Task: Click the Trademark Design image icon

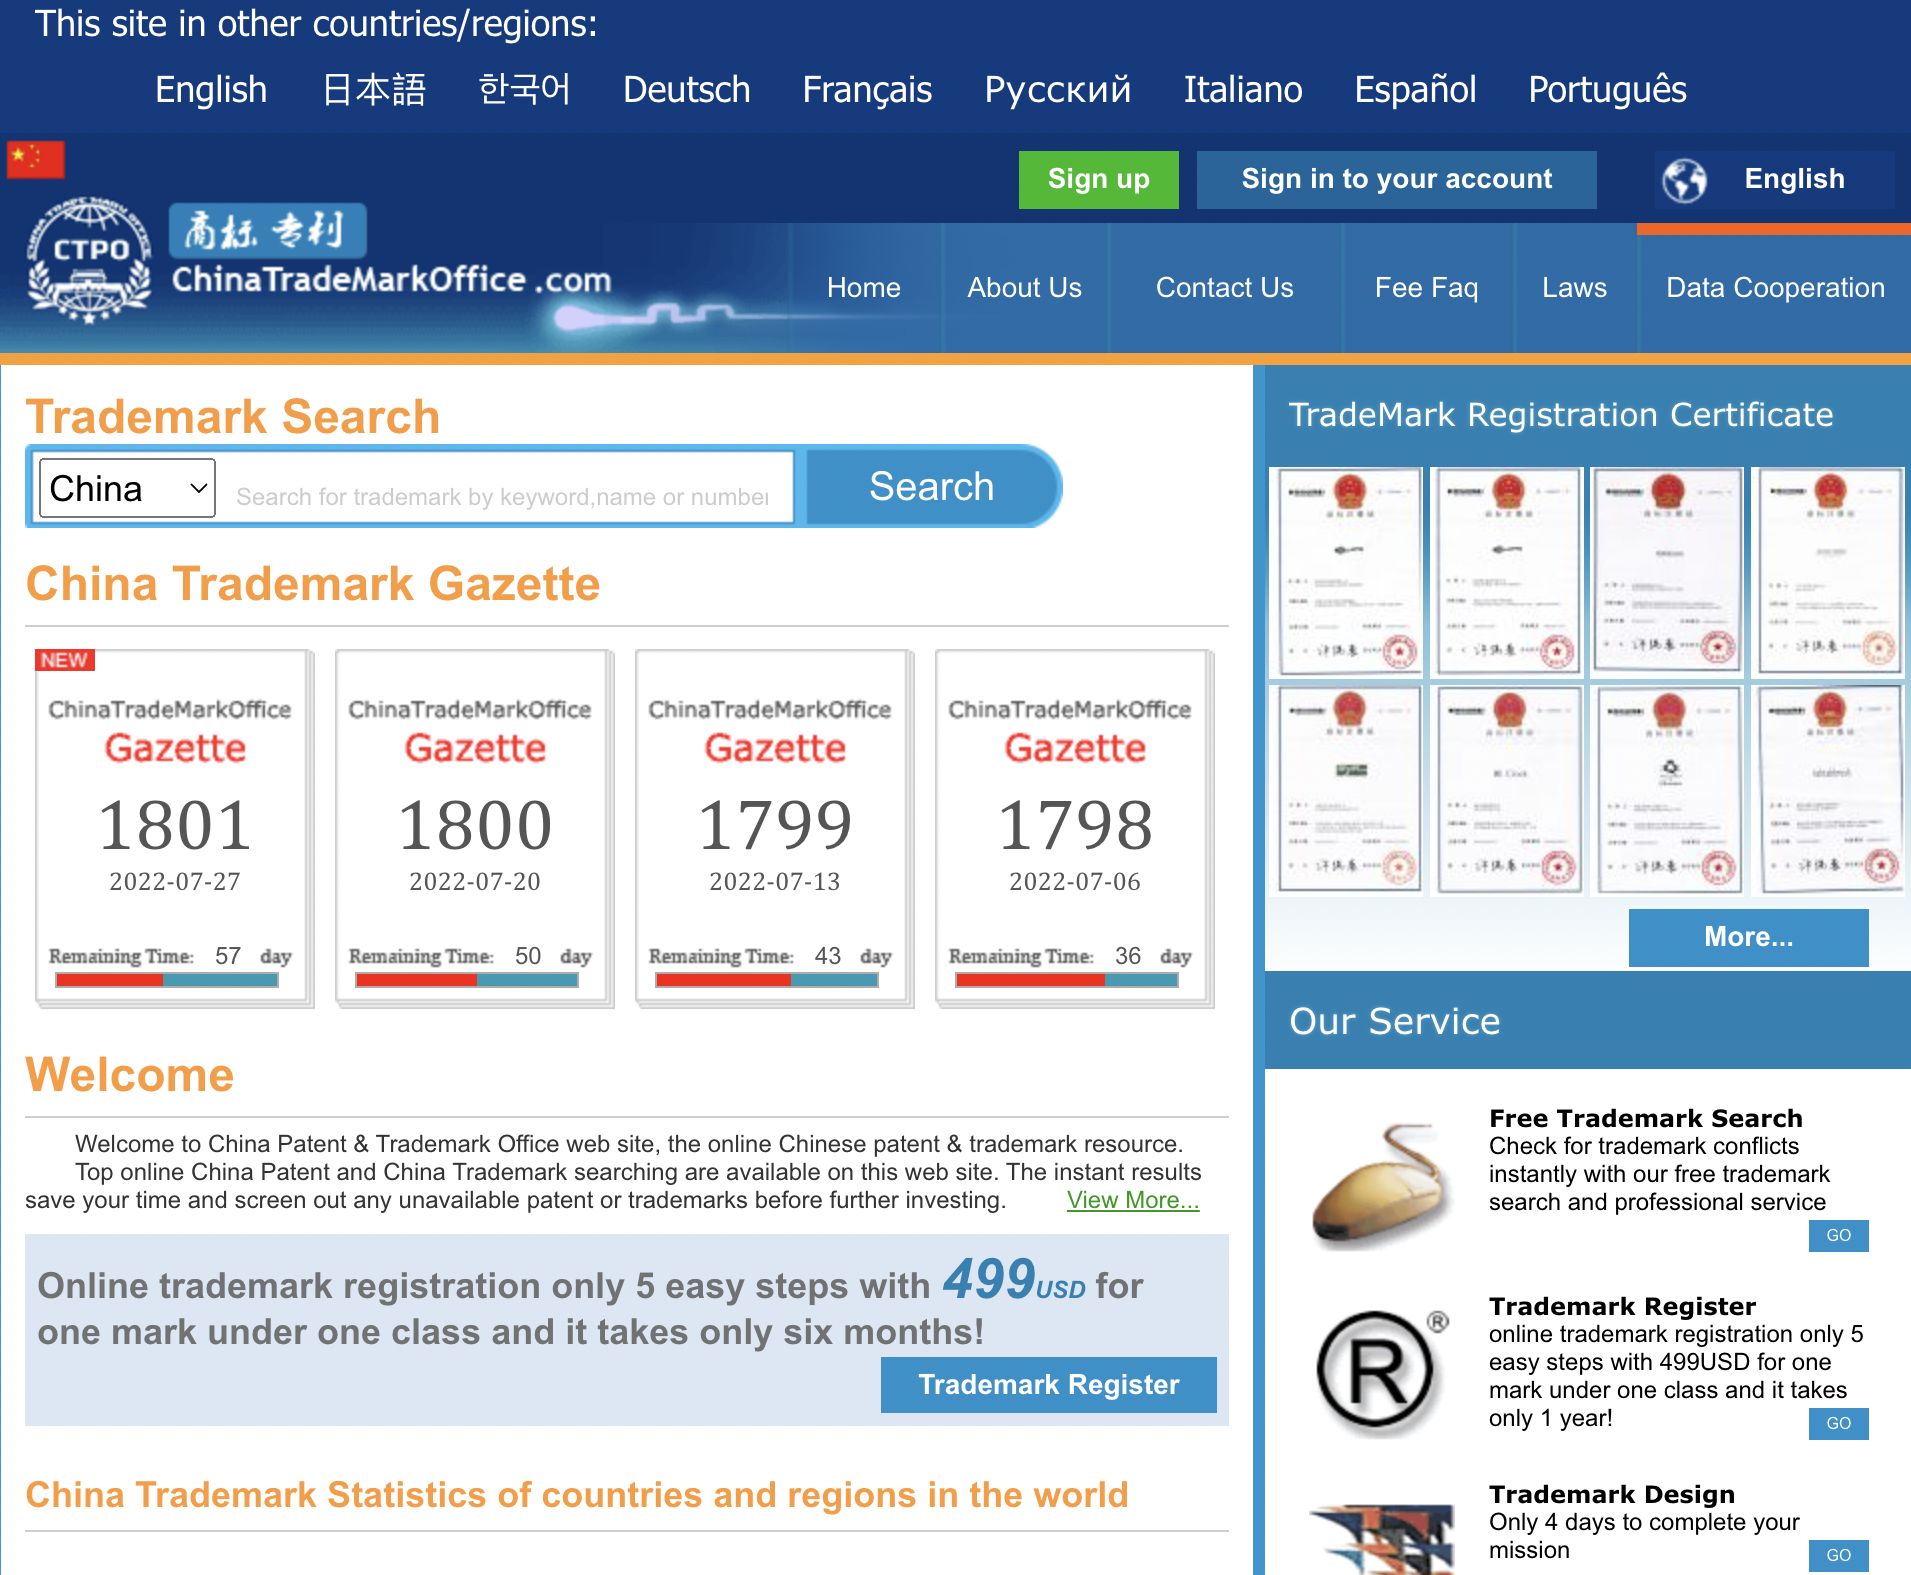Action: point(1382,1540)
